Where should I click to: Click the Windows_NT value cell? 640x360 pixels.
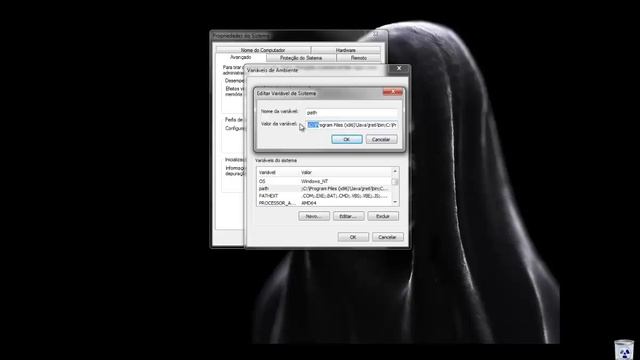pyautogui.click(x=314, y=181)
